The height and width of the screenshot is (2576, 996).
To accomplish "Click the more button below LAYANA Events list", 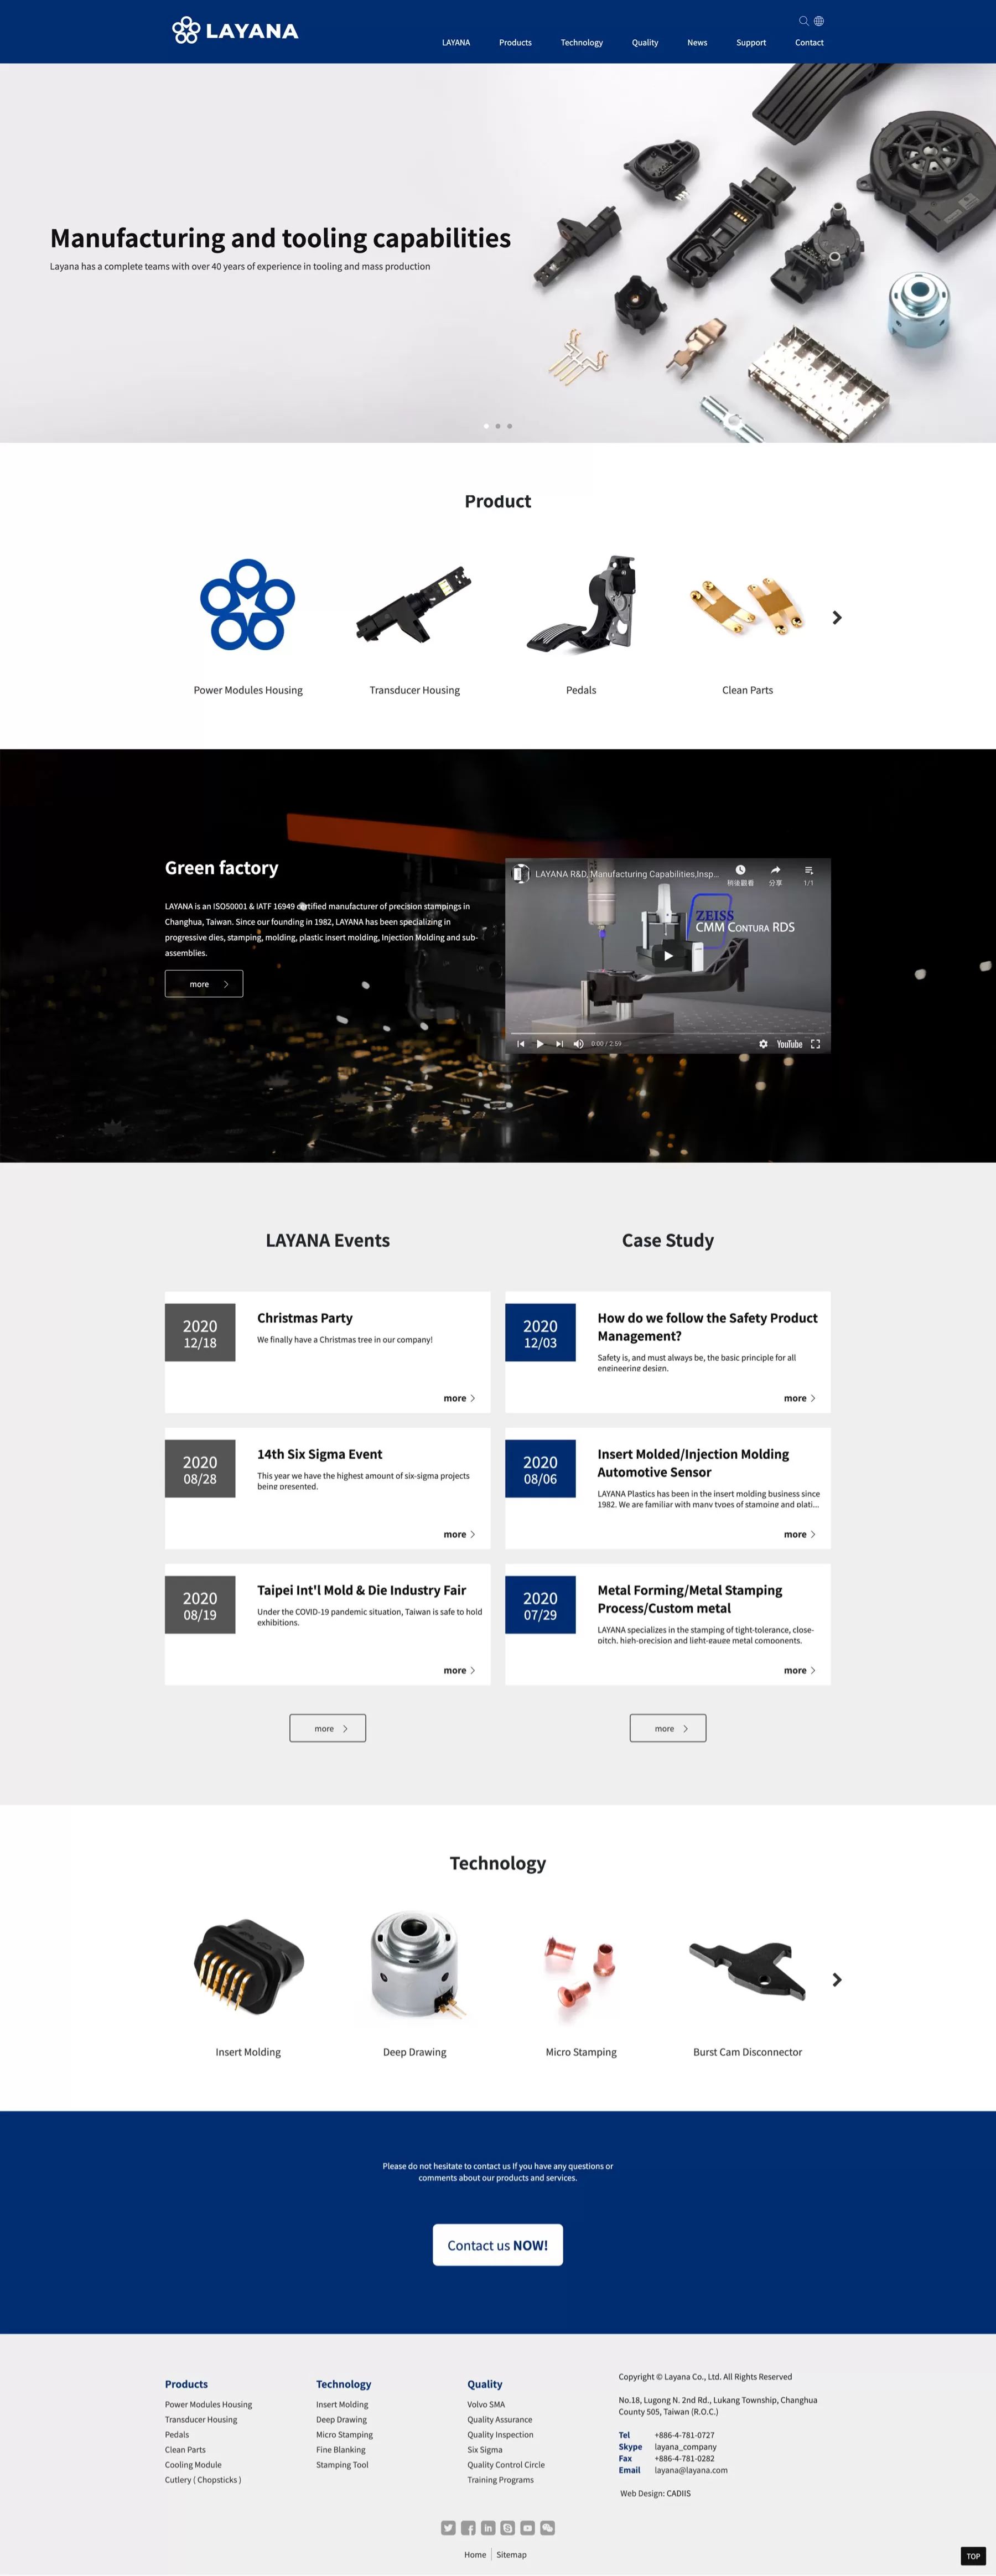I will pos(328,1728).
